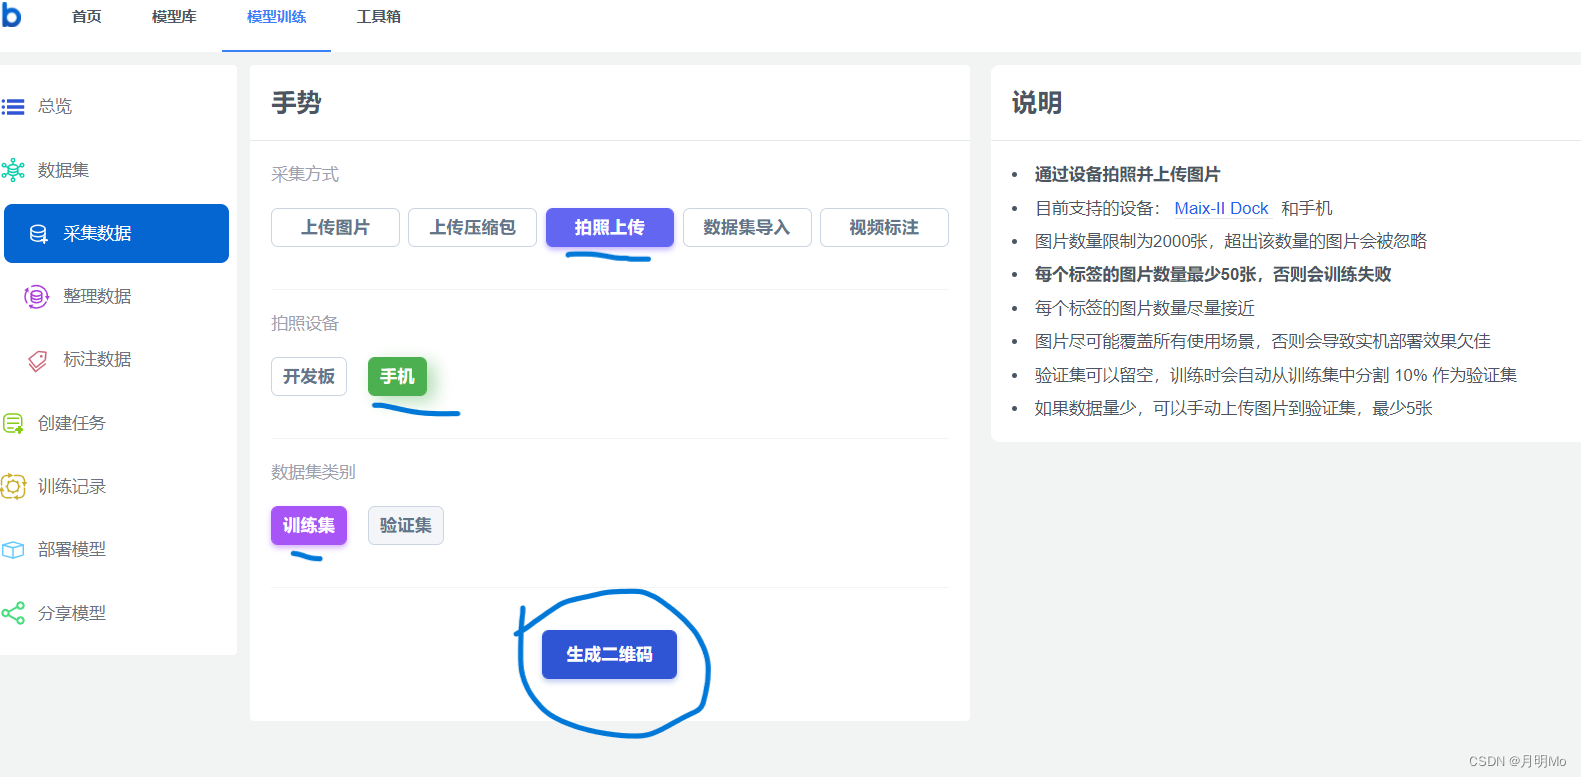Viewport: 1581px width, 777px height.
Task: Click the 训练记录 gear icon
Action: point(13,487)
